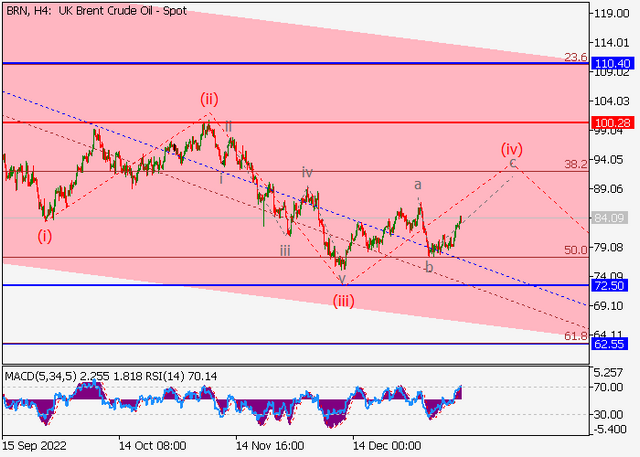Click the 23.6 Fibonacci level label
Viewport: 640px width, 457px height.
576,58
